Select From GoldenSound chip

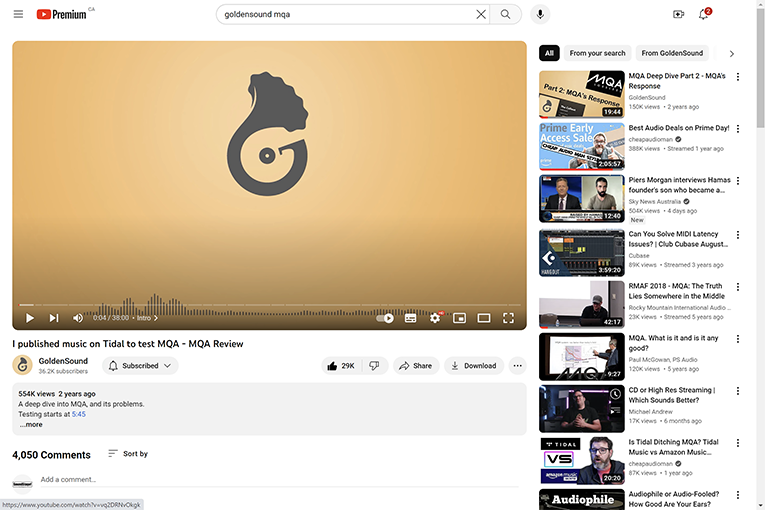[x=672, y=53]
